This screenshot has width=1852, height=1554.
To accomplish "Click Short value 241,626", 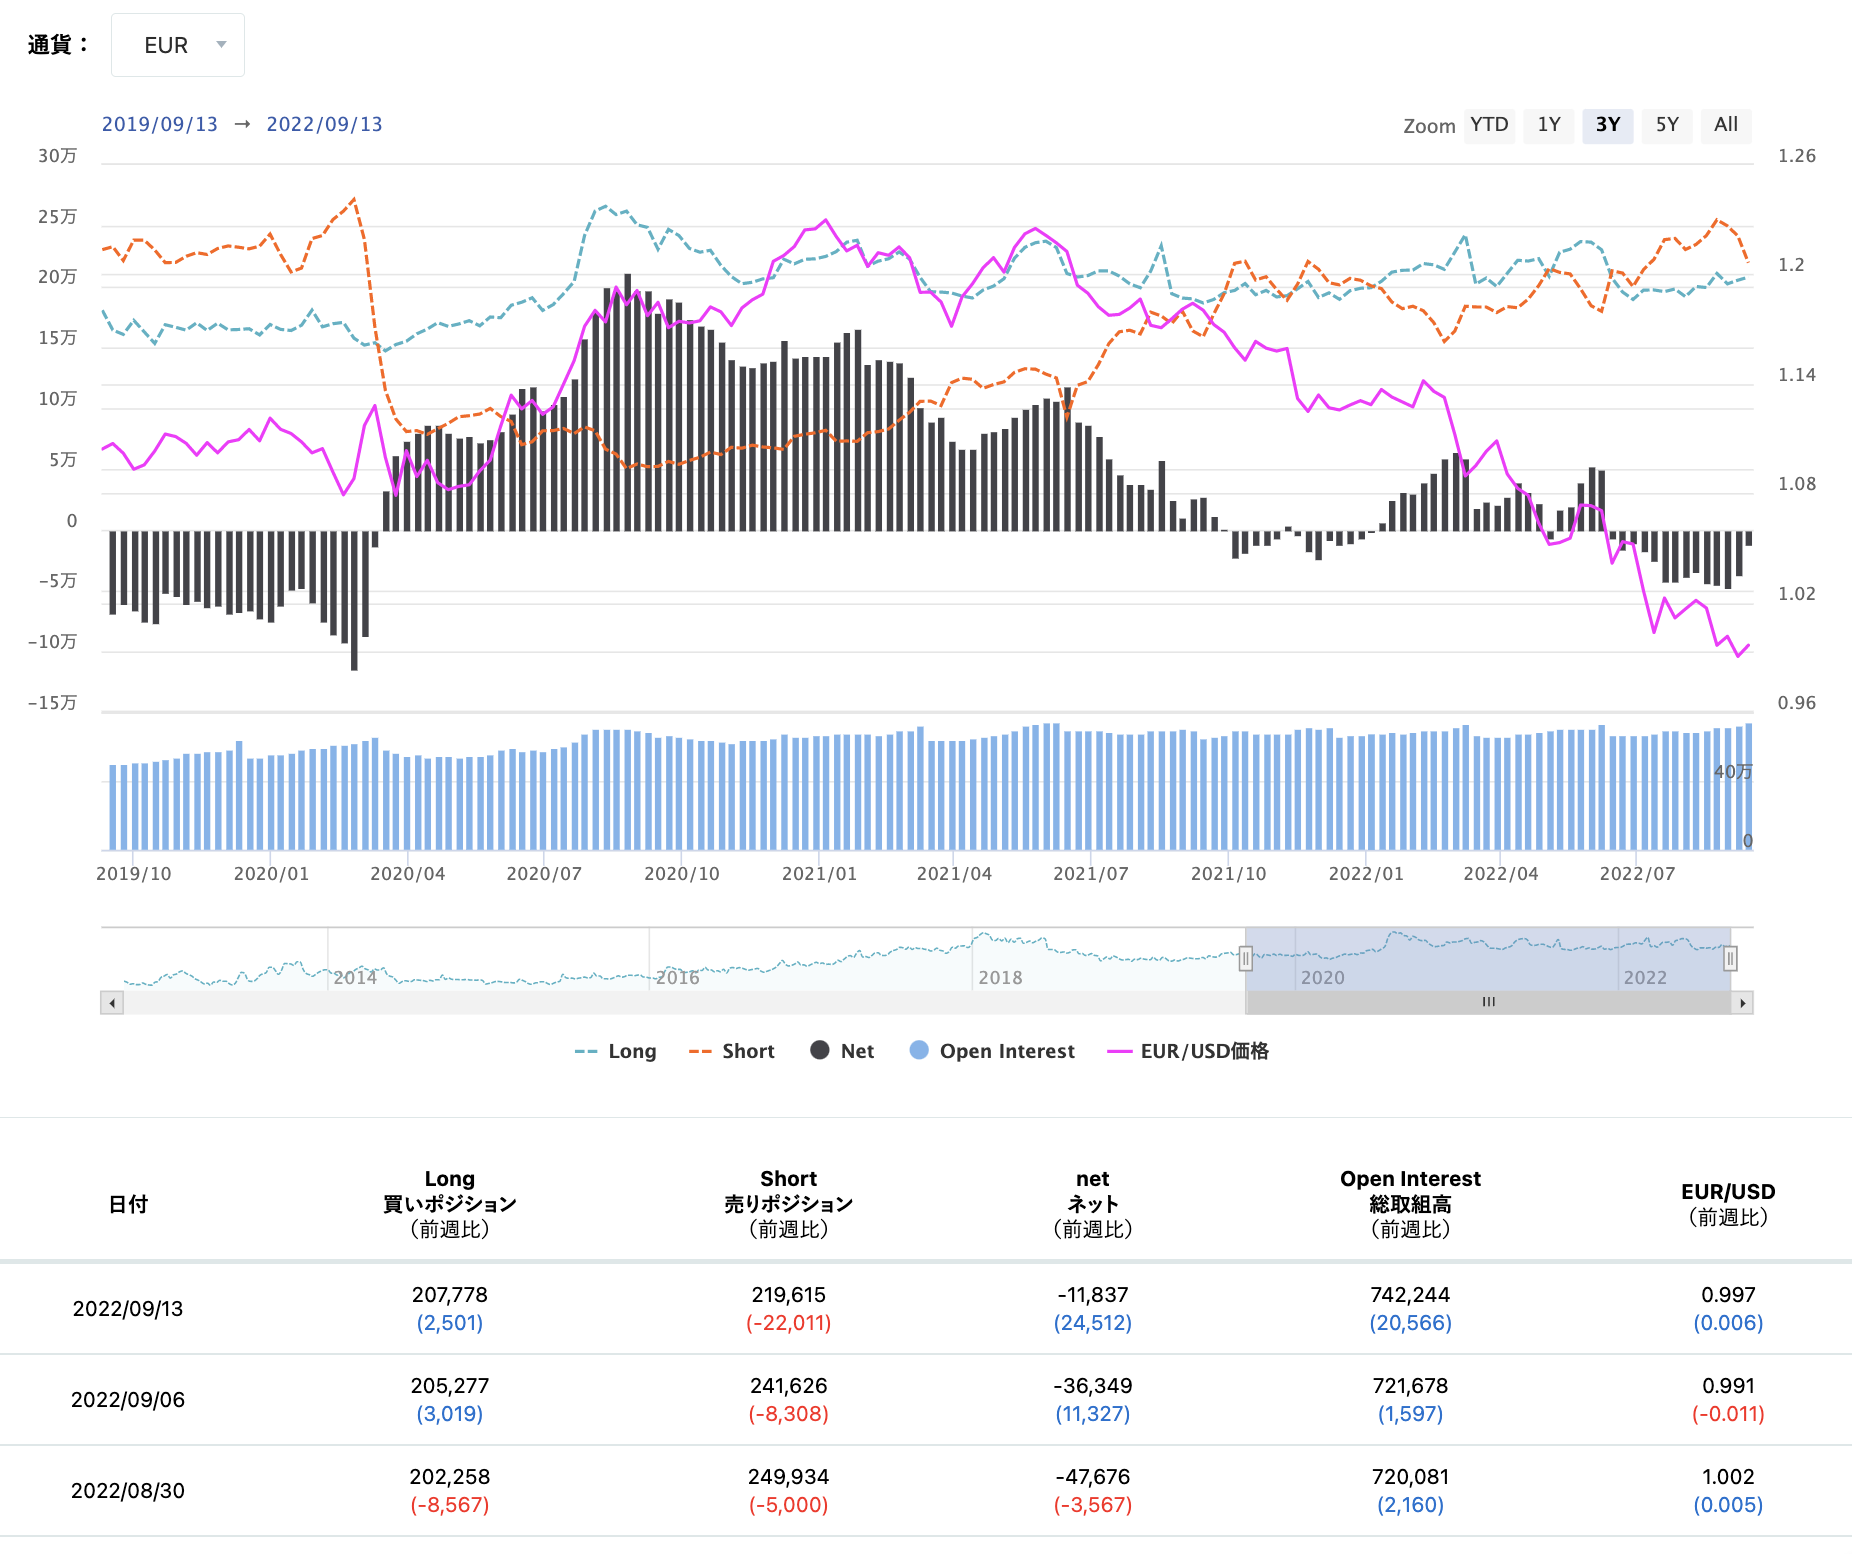I will tap(789, 1386).
